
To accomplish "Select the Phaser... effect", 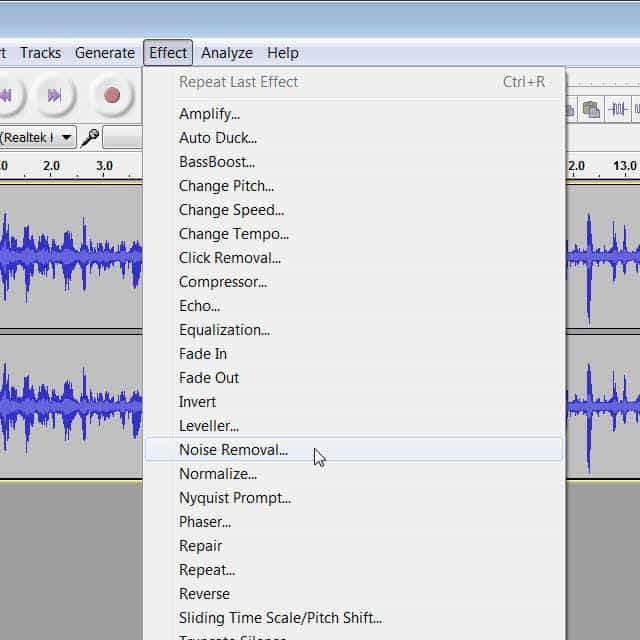I will click(x=353, y=522).
